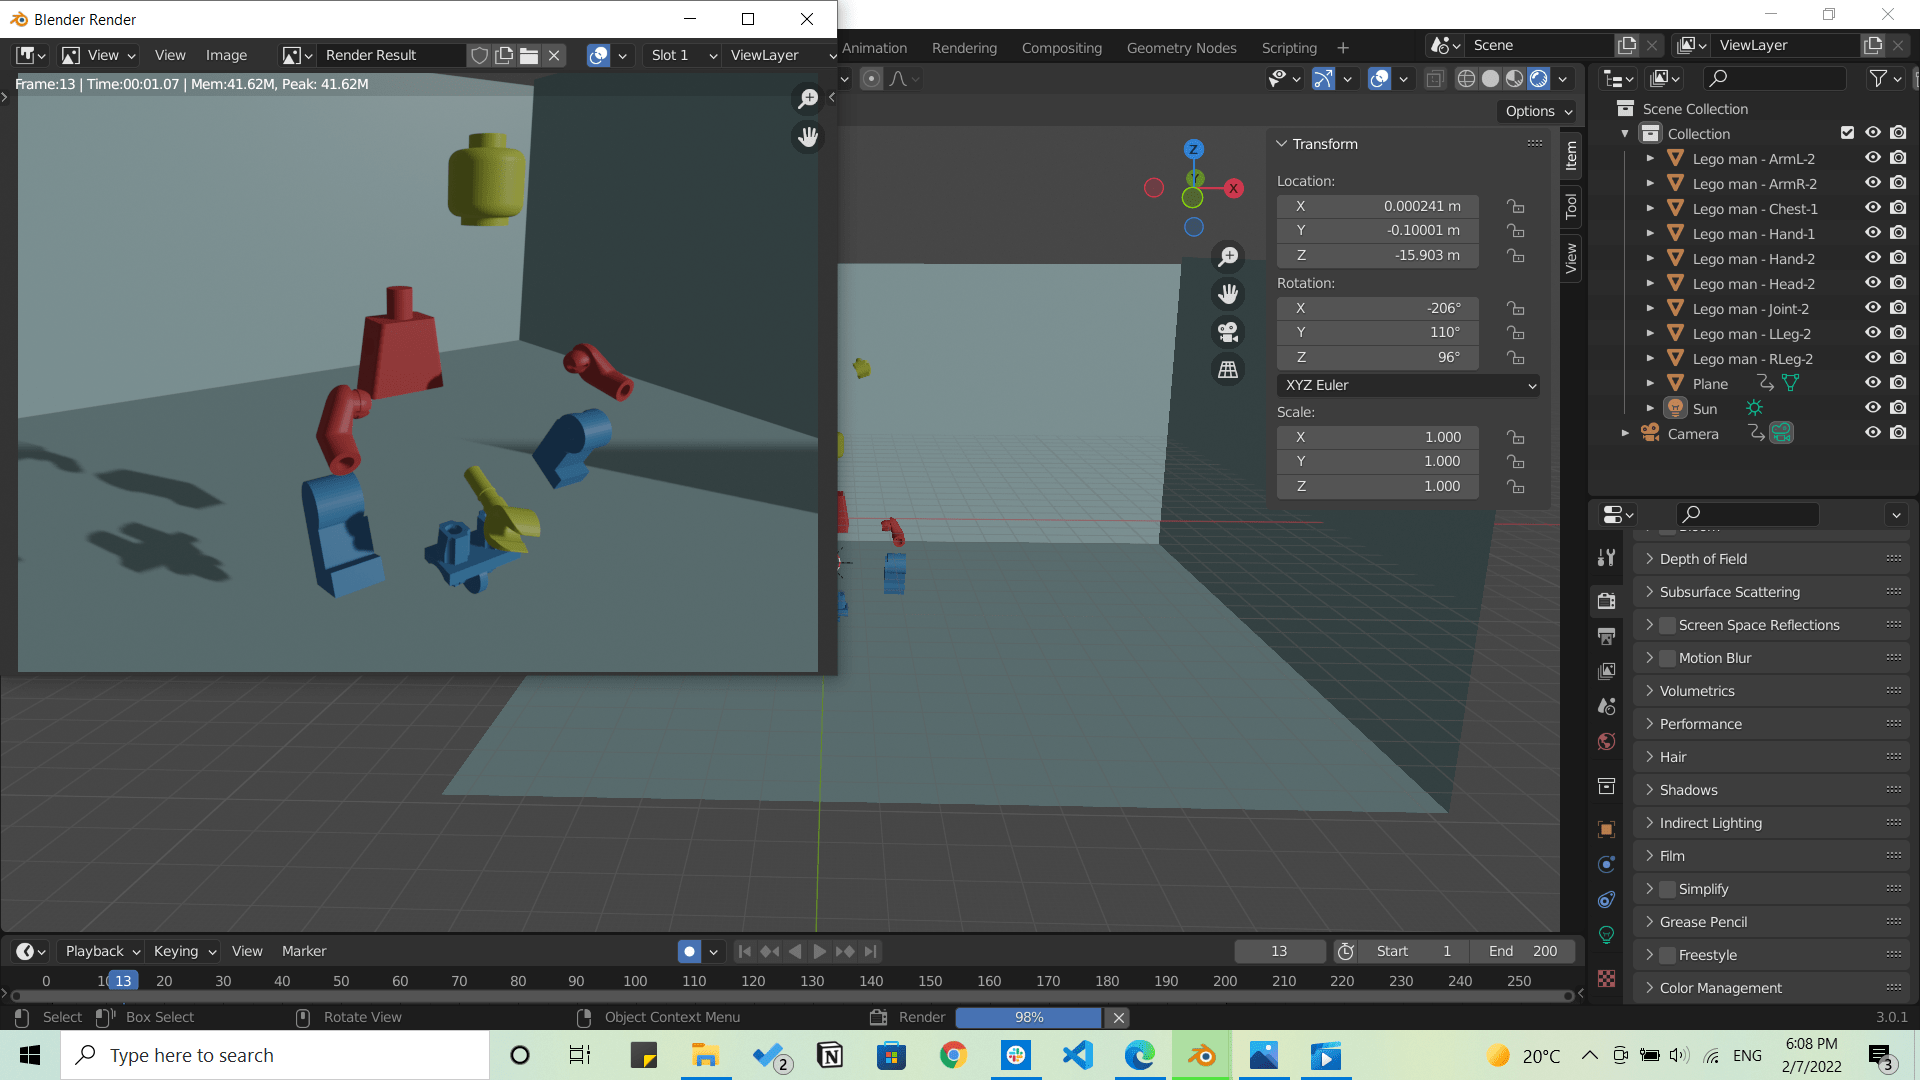Open Slot 1 dropdown in Render window
This screenshot has height=1080, width=1920.
[x=683, y=55]
